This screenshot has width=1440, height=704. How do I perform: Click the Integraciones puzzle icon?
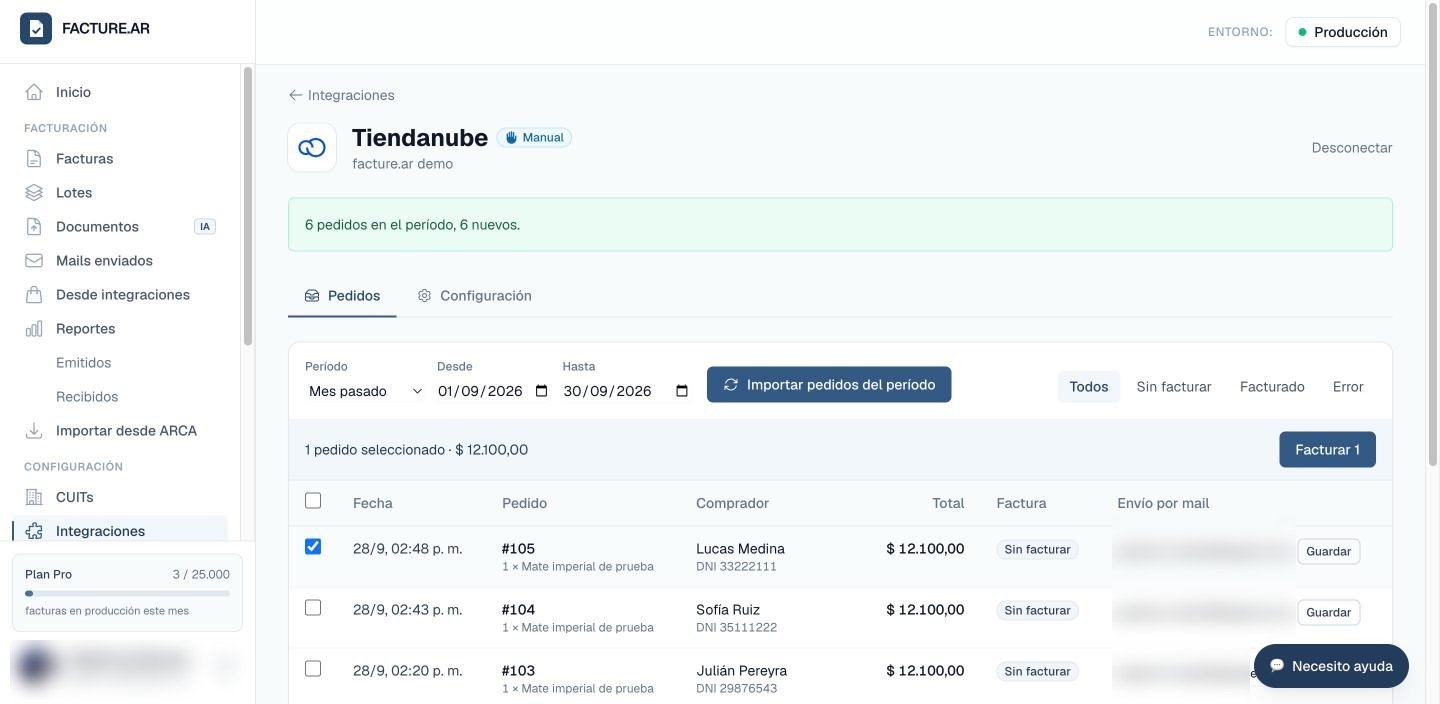point(34,531)
